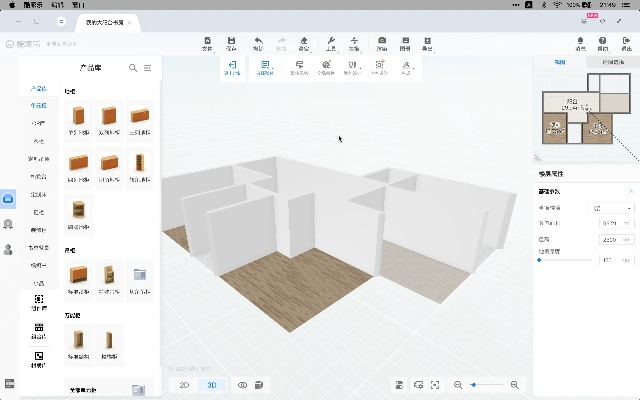The height and width of the screenshot is (400, 640).
Task: Select the second tab in right panel
Action: (x=612, y=62)
